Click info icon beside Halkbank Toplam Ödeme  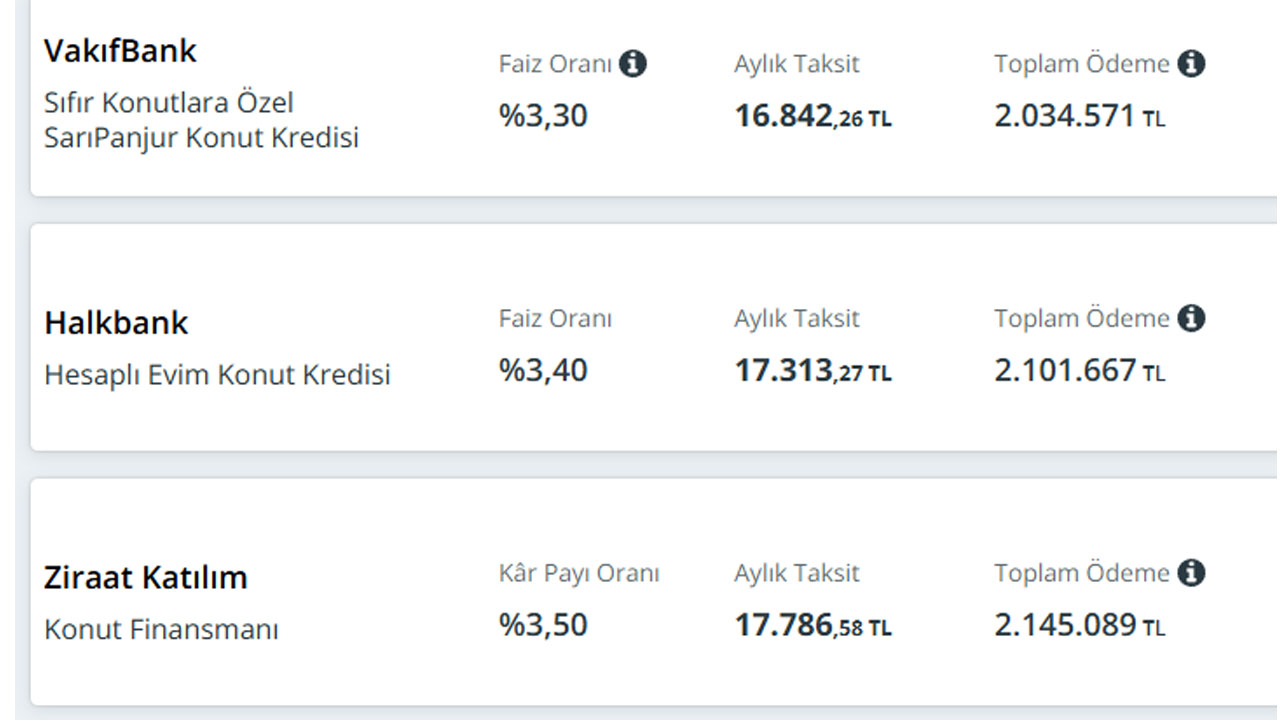pyautogui.click(x=1191, y=319)
